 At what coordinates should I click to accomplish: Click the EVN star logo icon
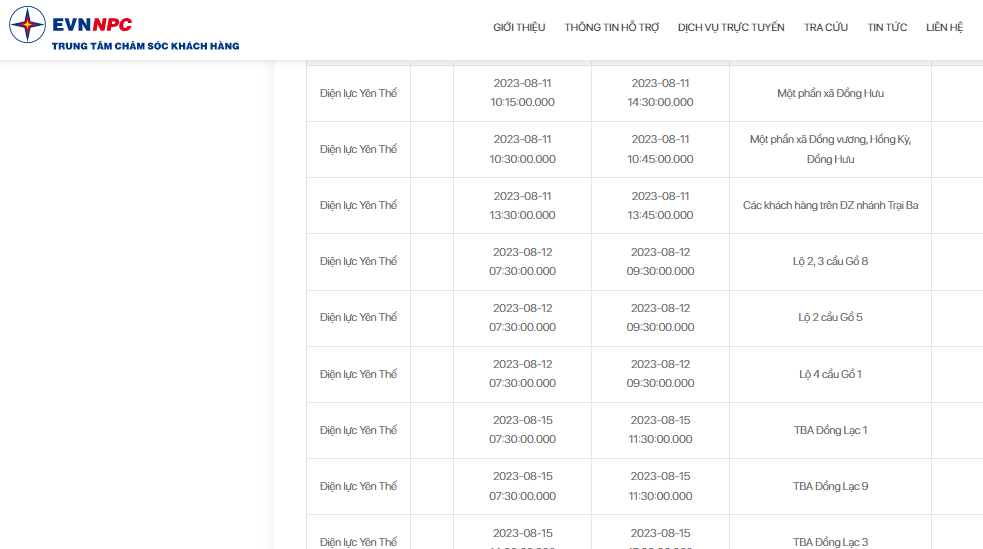27,24
